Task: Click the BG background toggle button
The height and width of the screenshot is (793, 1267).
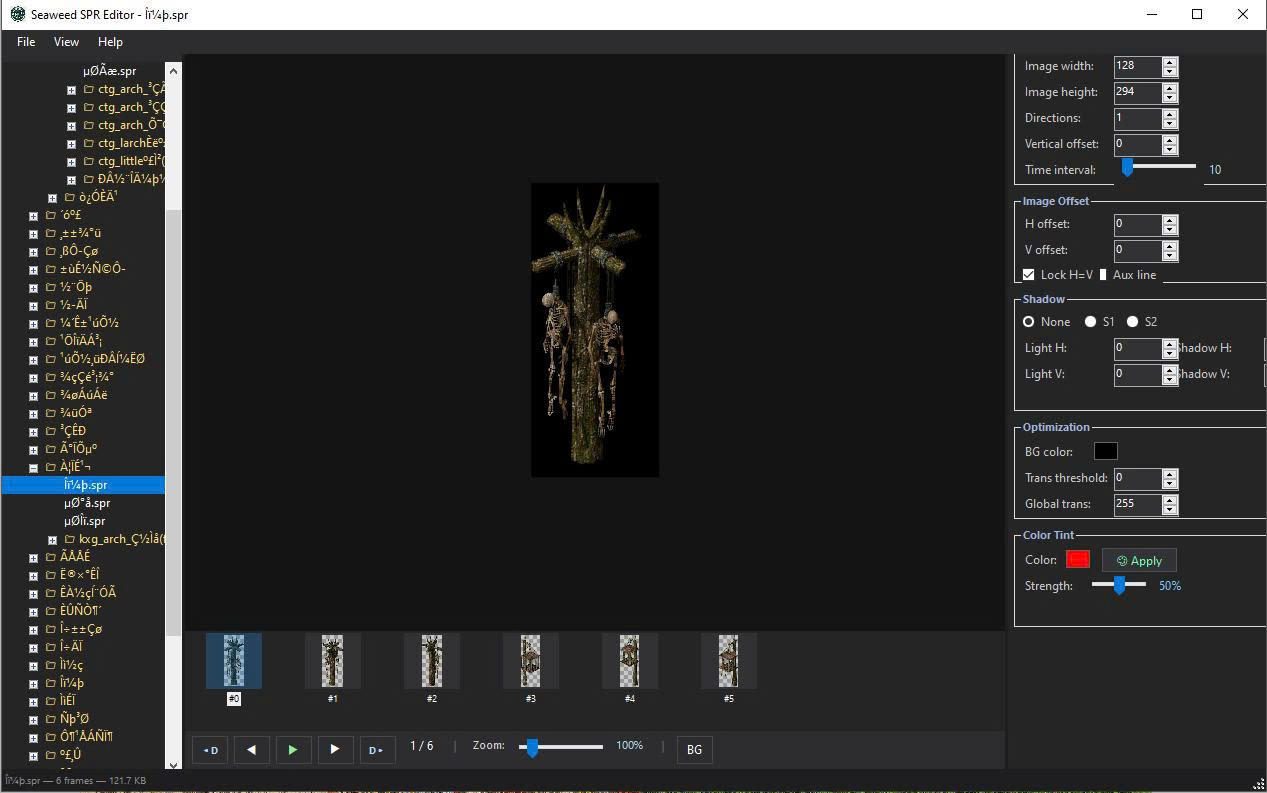Action: pyautogui.click(x=694, y=749)
